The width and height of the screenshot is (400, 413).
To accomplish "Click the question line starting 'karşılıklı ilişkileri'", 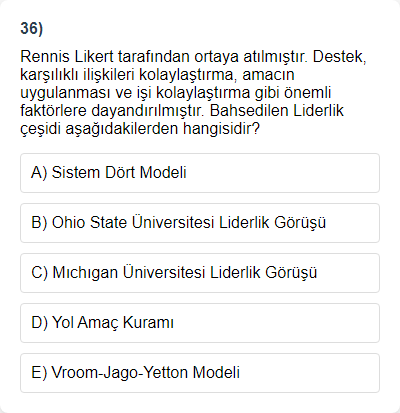I will (x=157, y=75).
